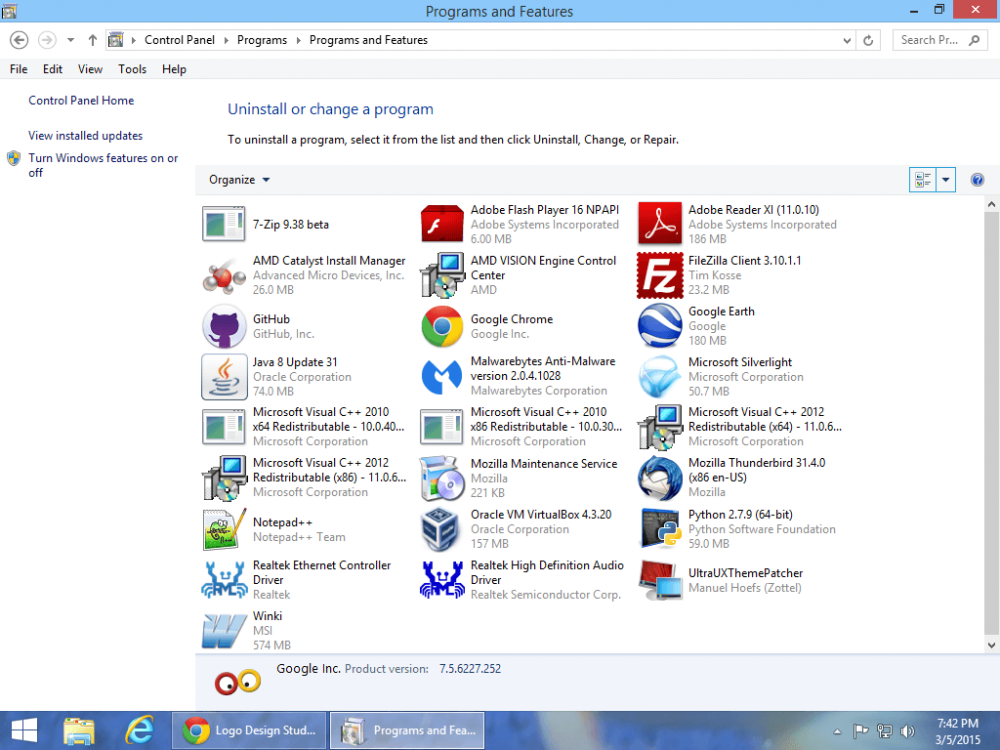The image size is (1000, 750).
Task: Click the Search Programs input field
Action: [x=939, y=40]
